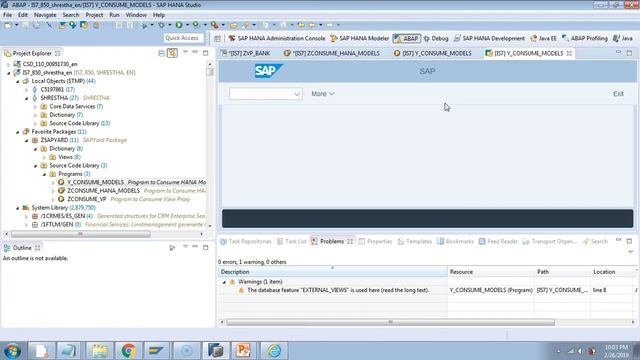Sort problems by Description column

click(333, 272)
